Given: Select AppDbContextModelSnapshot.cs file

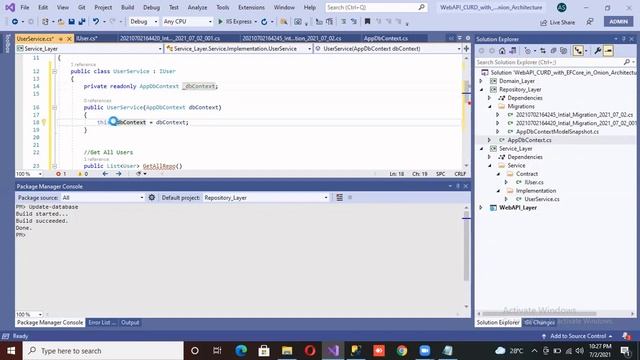Looking at the screenshot, I should pyautogui.click(x=557, y=131).
